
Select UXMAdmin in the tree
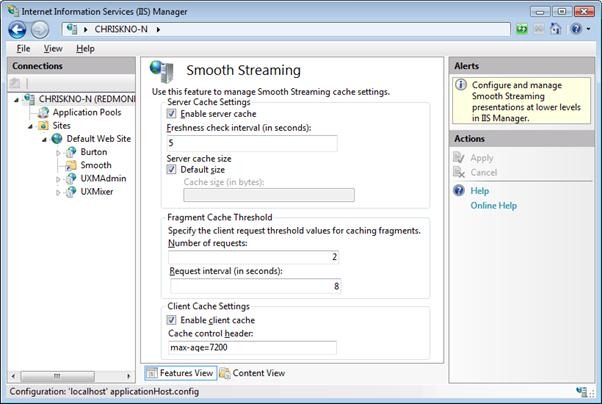[103, 179]
